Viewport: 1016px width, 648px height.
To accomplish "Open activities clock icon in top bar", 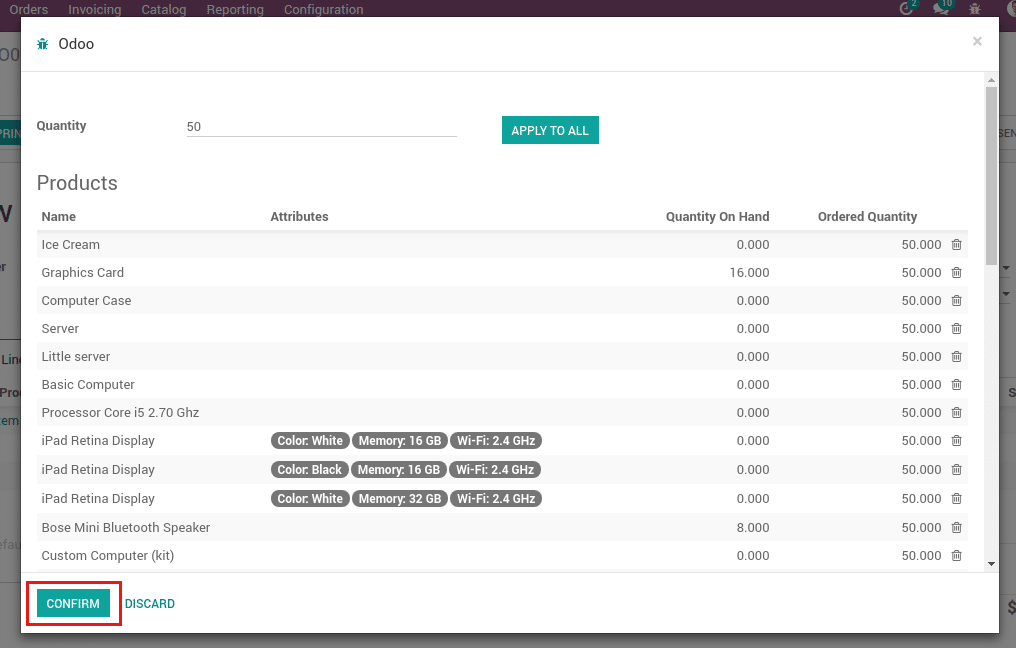I will 906,8.
